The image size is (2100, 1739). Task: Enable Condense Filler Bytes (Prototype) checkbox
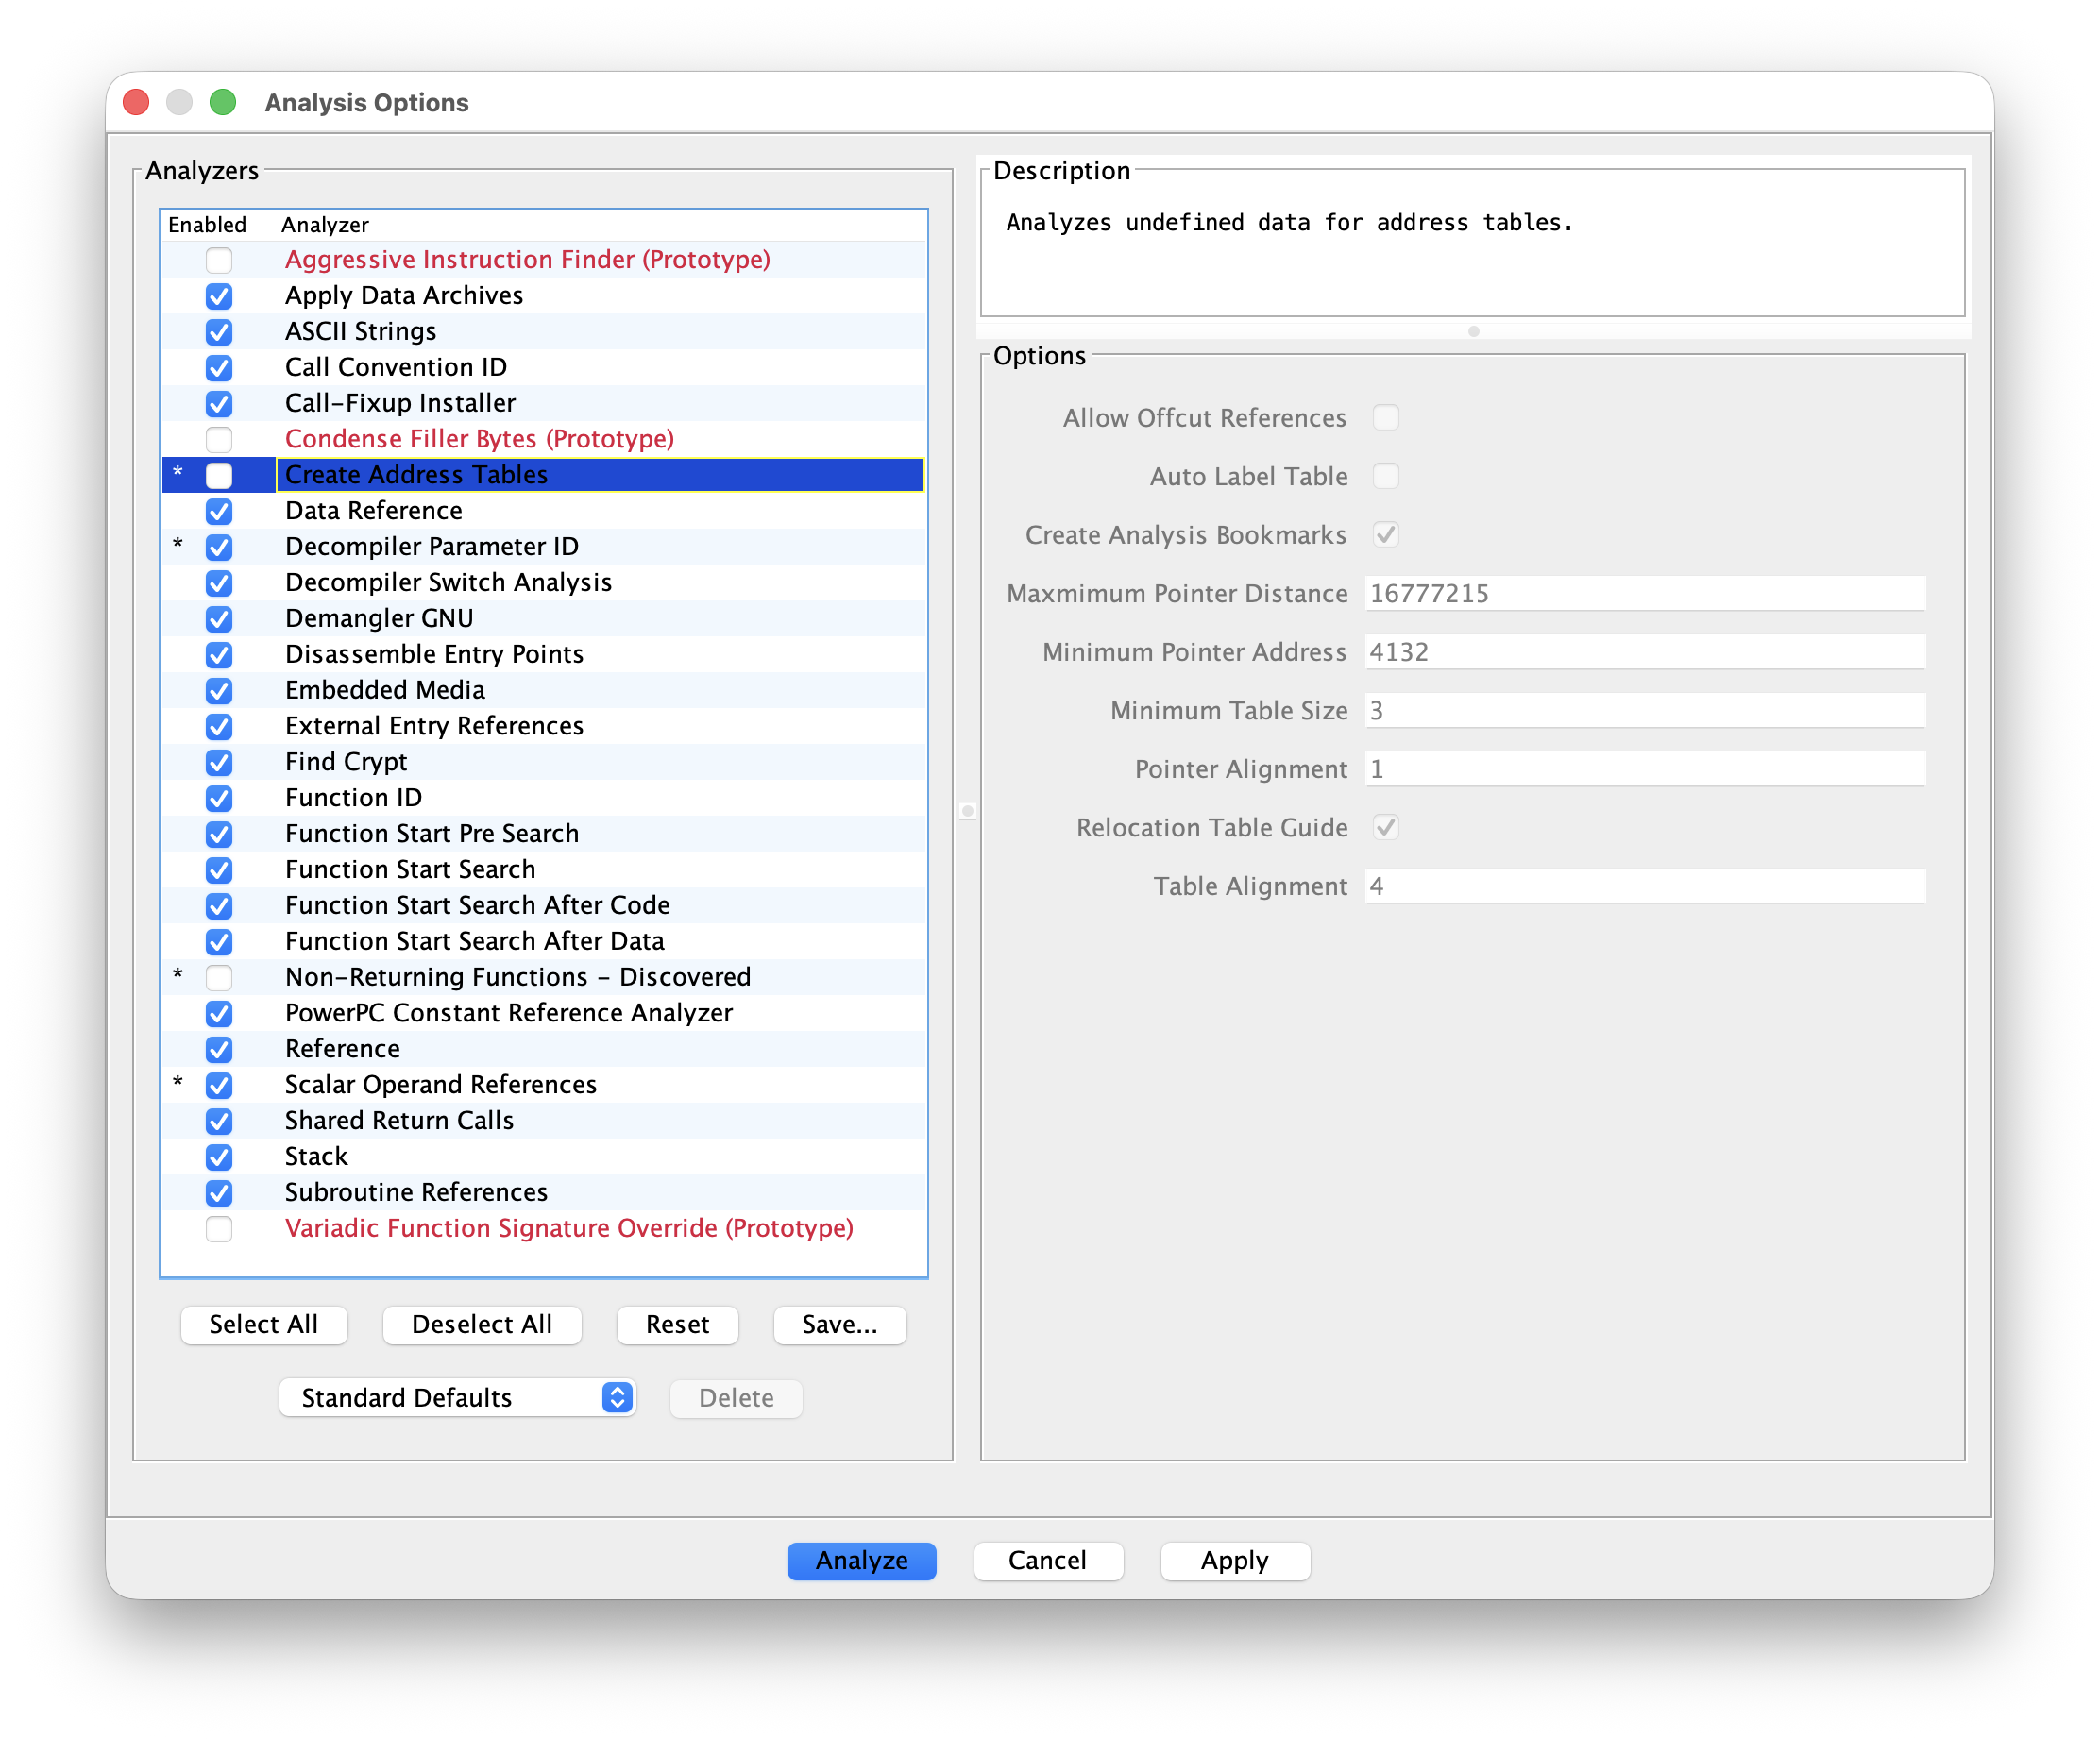point(219,439)
